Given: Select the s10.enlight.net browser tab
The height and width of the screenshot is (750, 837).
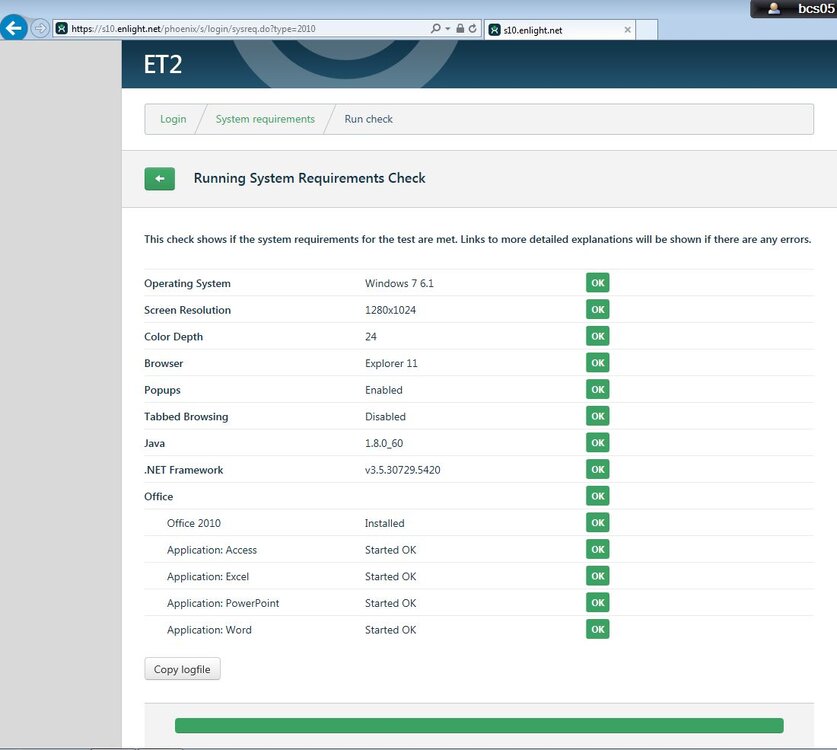Looking at the screenshot, I should [x=560, y=30].
